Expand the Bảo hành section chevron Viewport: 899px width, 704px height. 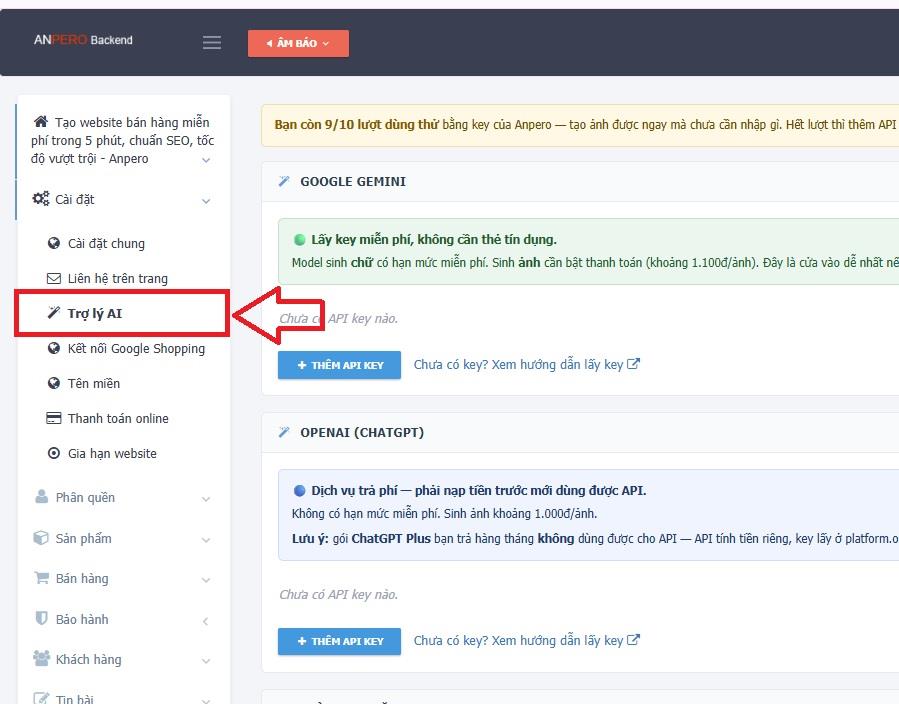pyautogui.click(x=205, y=621)
